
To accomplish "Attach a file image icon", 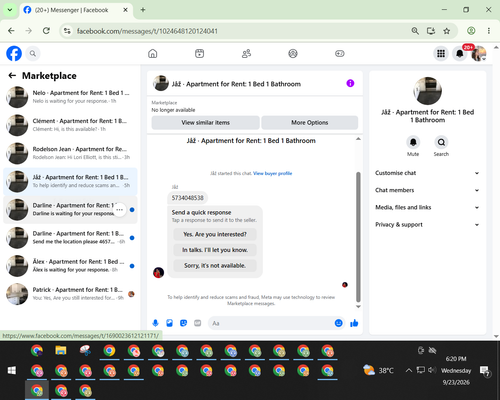I will pyautogui.click(x=169, y=323).
